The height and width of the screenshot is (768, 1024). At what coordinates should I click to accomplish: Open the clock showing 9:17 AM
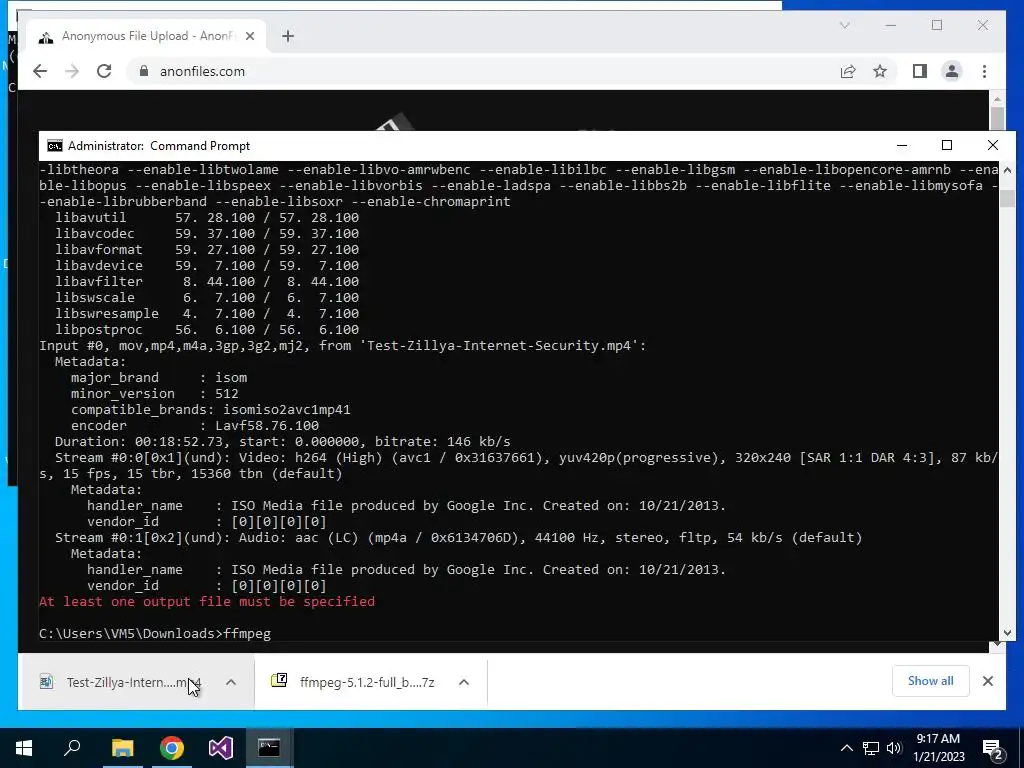[938, 748]
